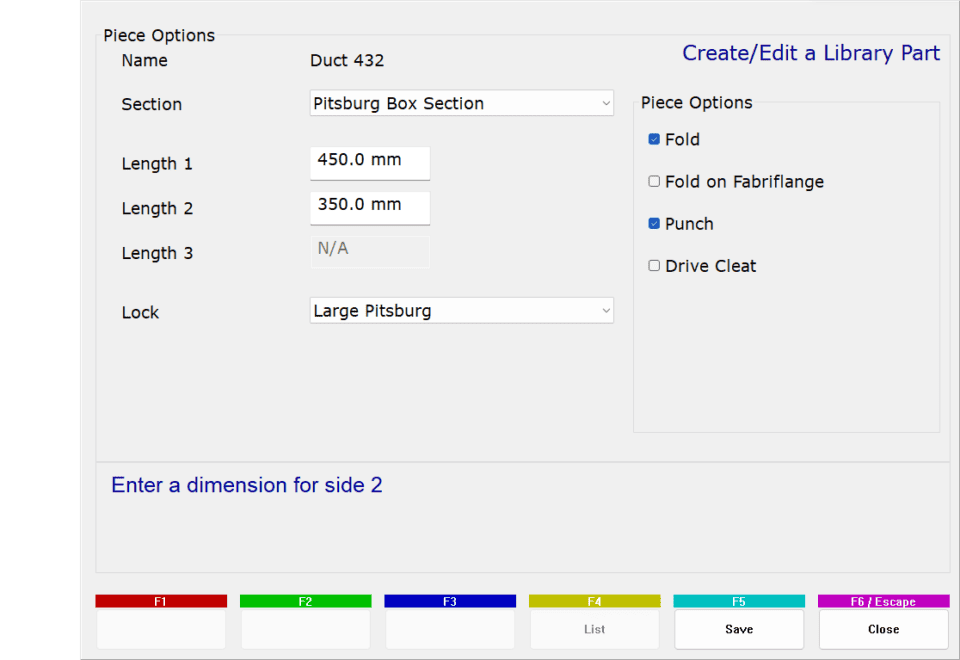960x660 pixels.
Task: Enable the Drive Cleat option
Action: point(655,266)
